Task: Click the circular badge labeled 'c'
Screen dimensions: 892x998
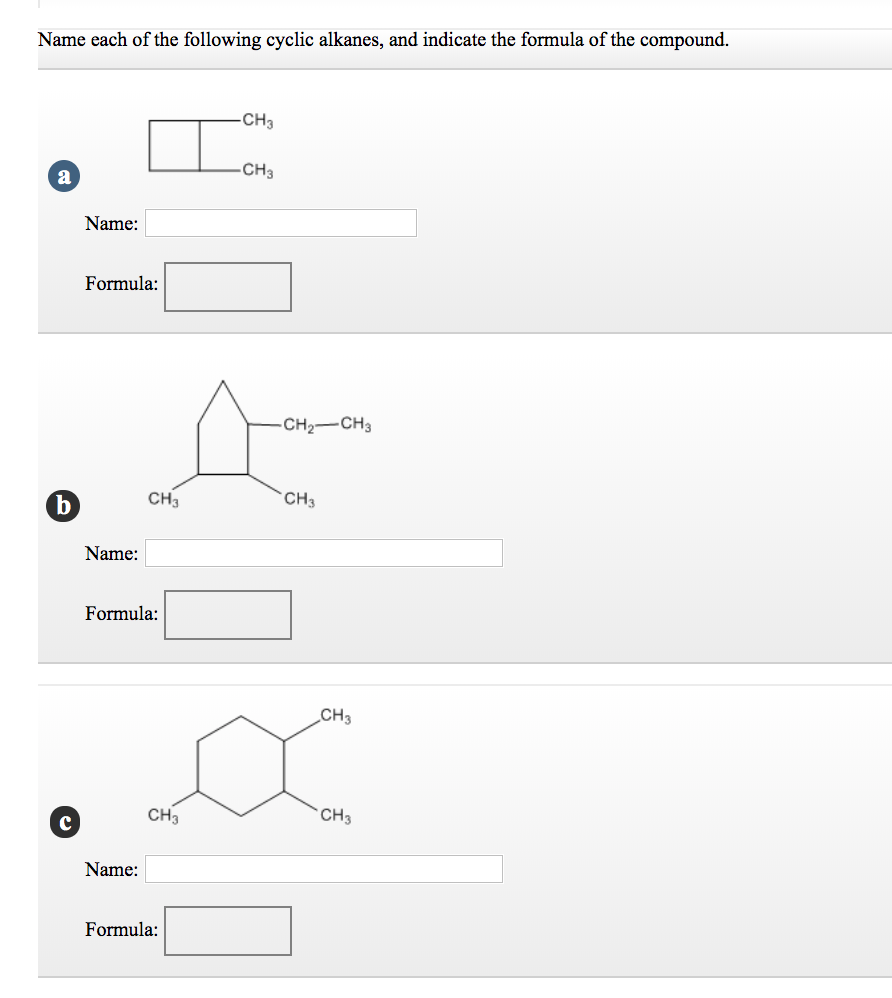Action: [x=63, y=822]
